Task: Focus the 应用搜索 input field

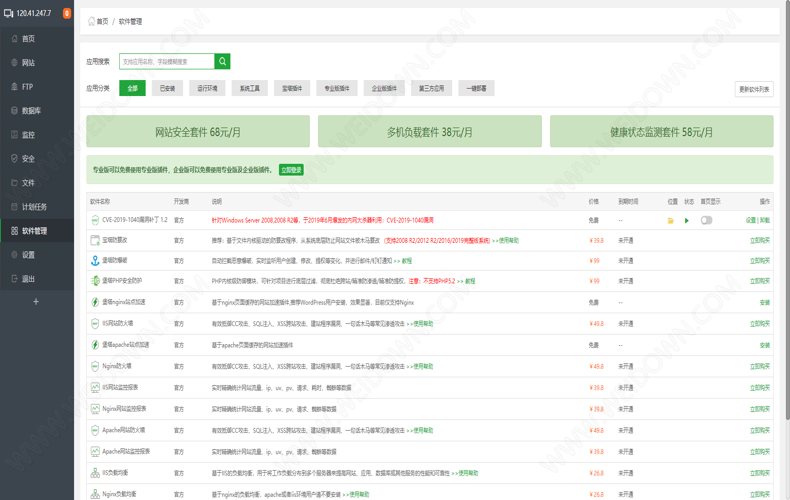Action: (167, 61)
